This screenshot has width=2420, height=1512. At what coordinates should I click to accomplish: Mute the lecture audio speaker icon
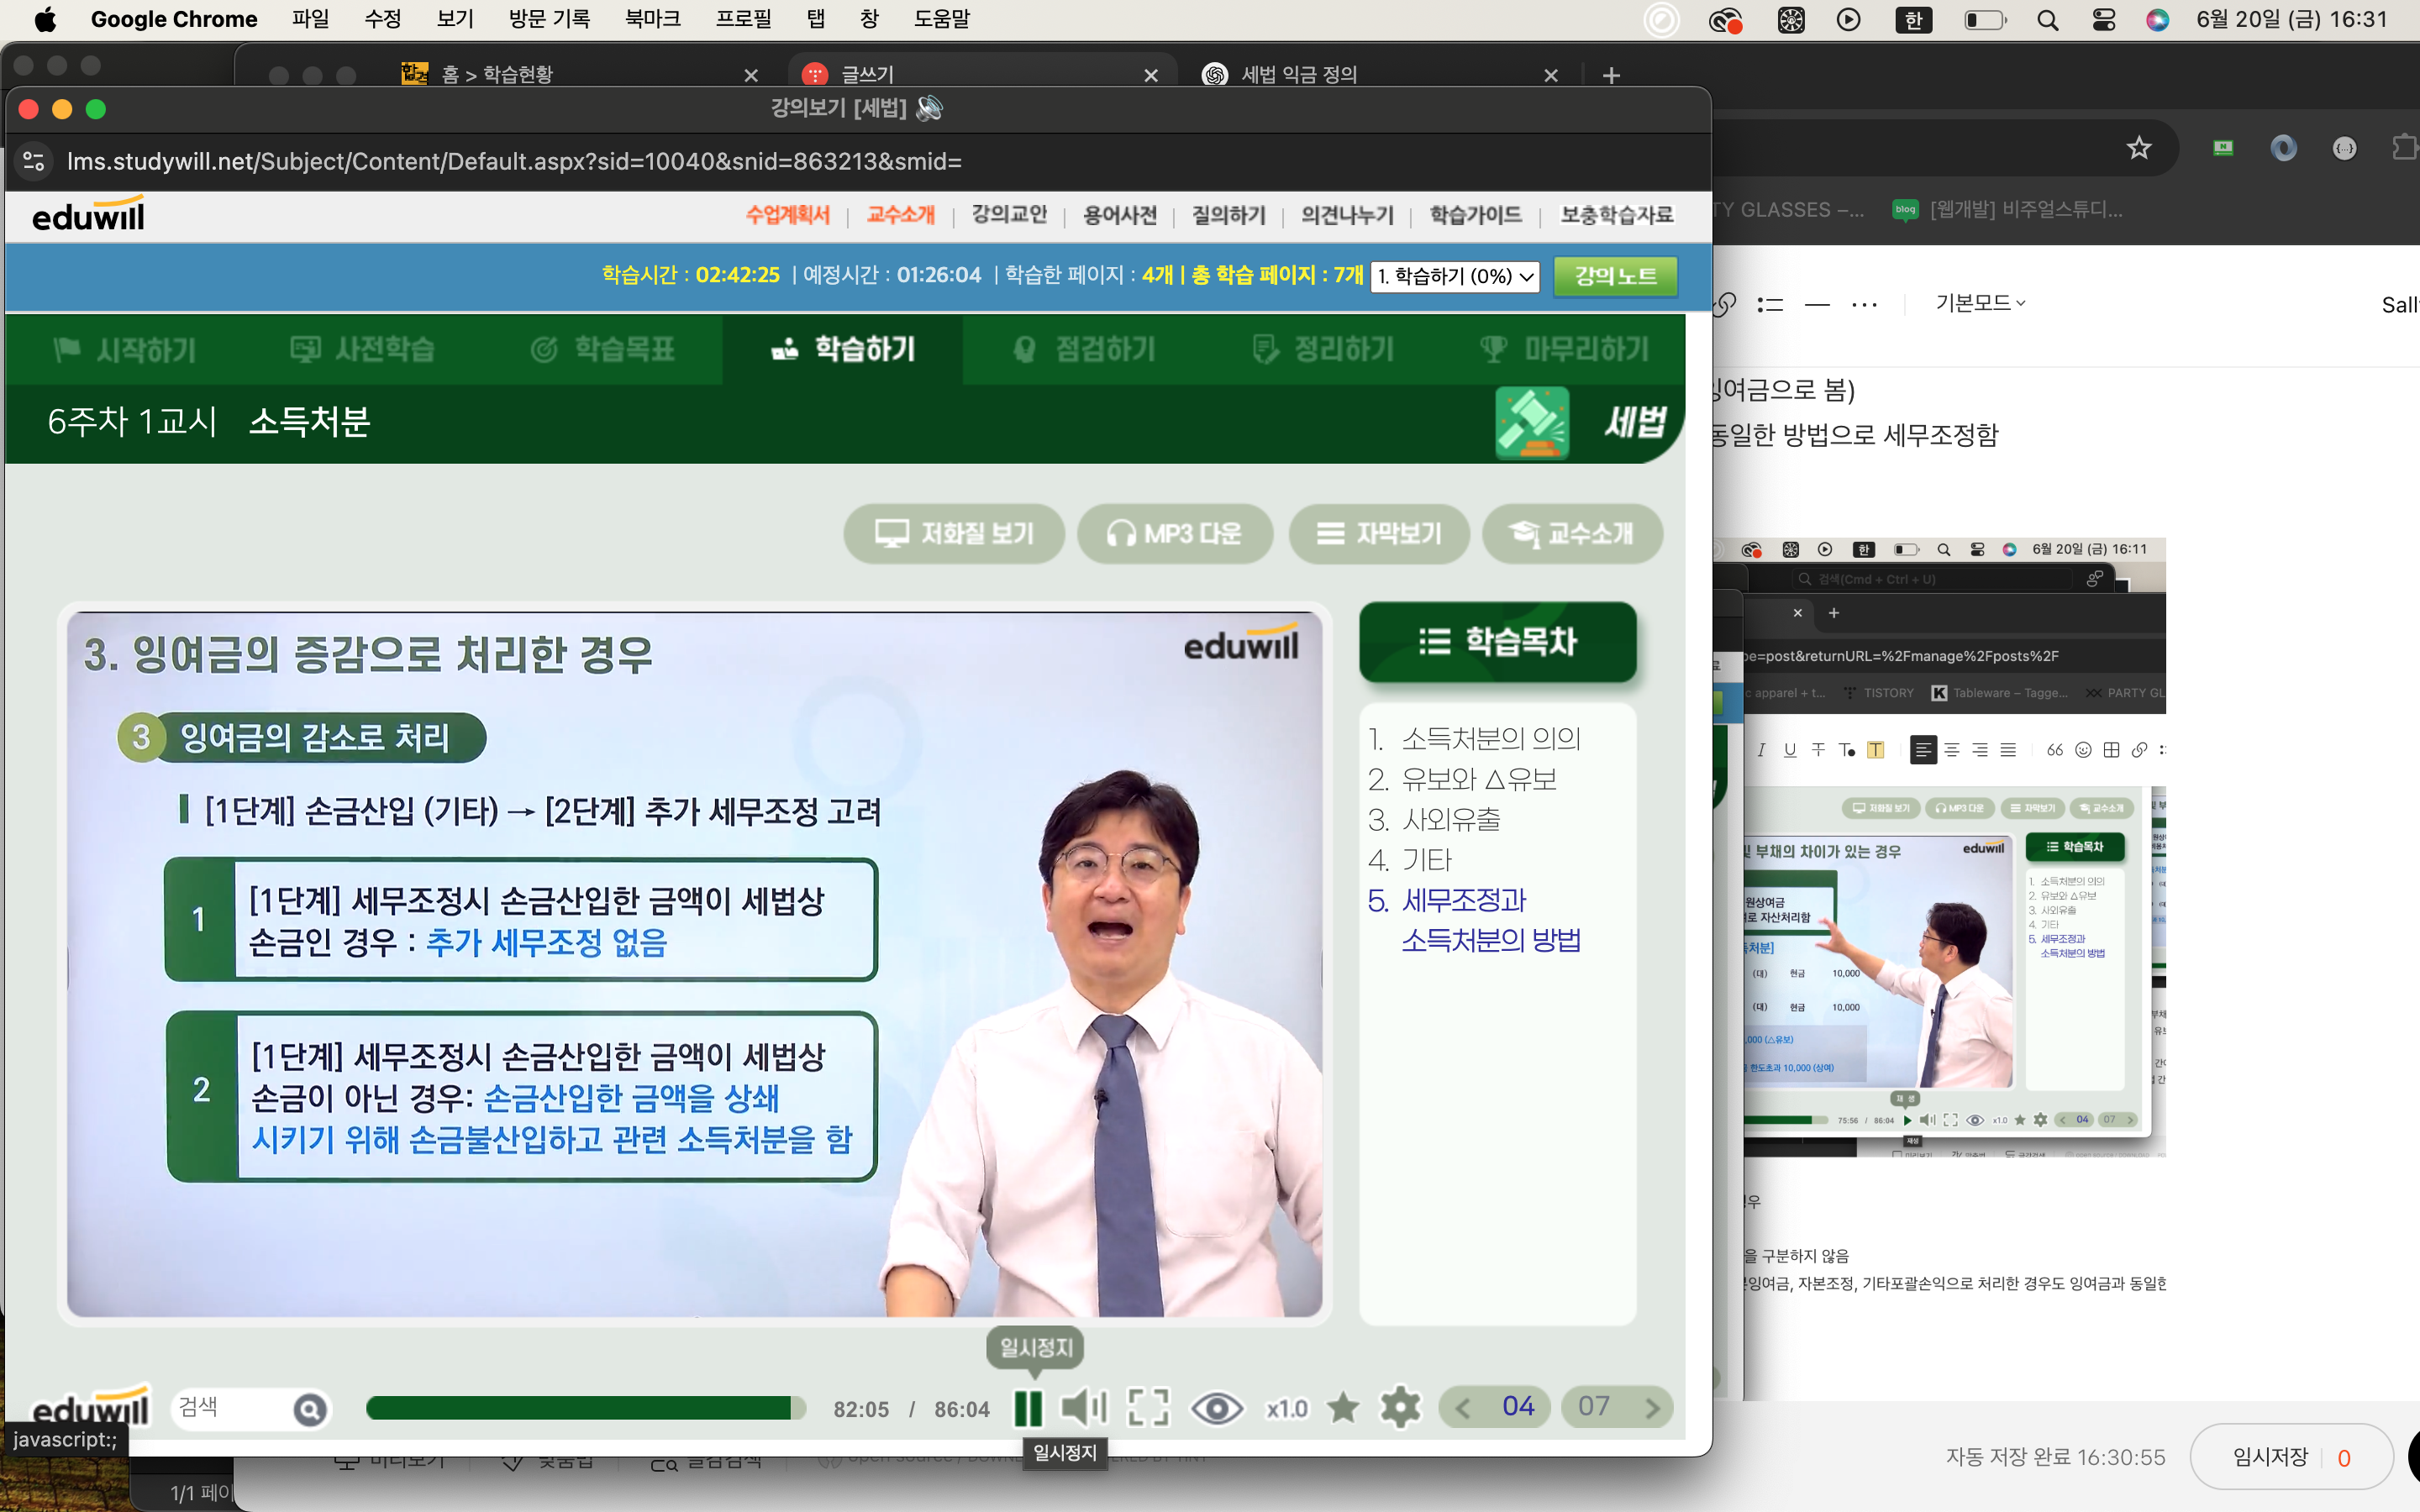pos(1083,1408)
